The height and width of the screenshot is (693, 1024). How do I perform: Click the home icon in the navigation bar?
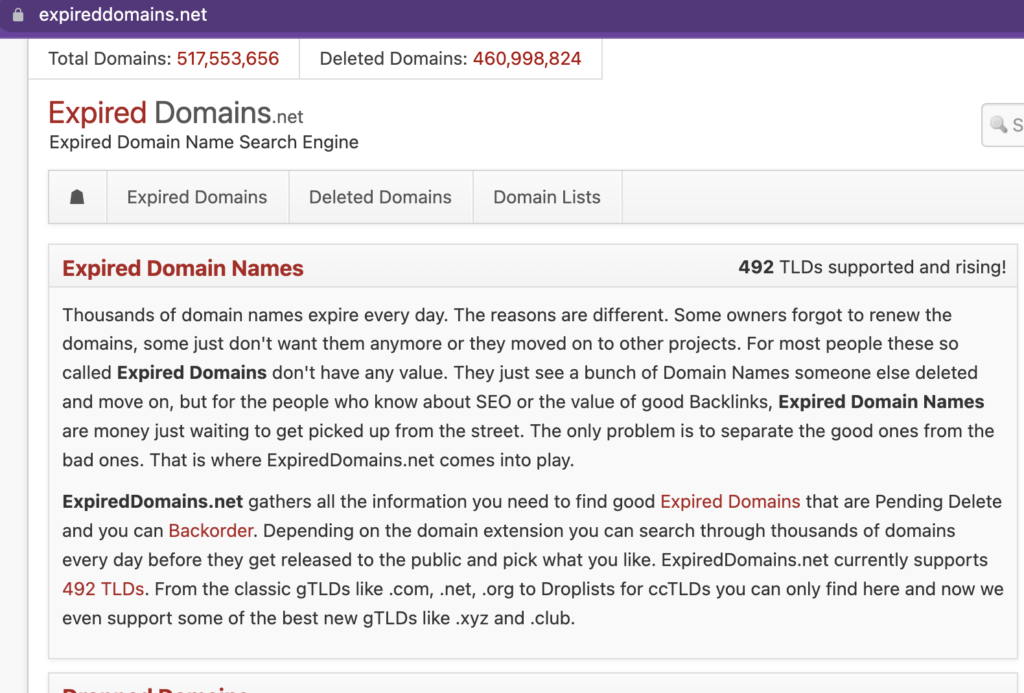click(x=77, y=197)
